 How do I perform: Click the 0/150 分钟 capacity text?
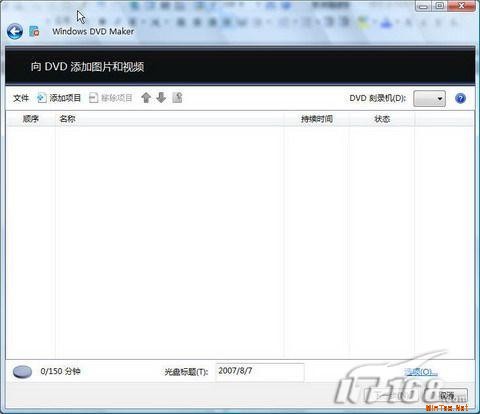pyautogui.click(x=60, y=371)
